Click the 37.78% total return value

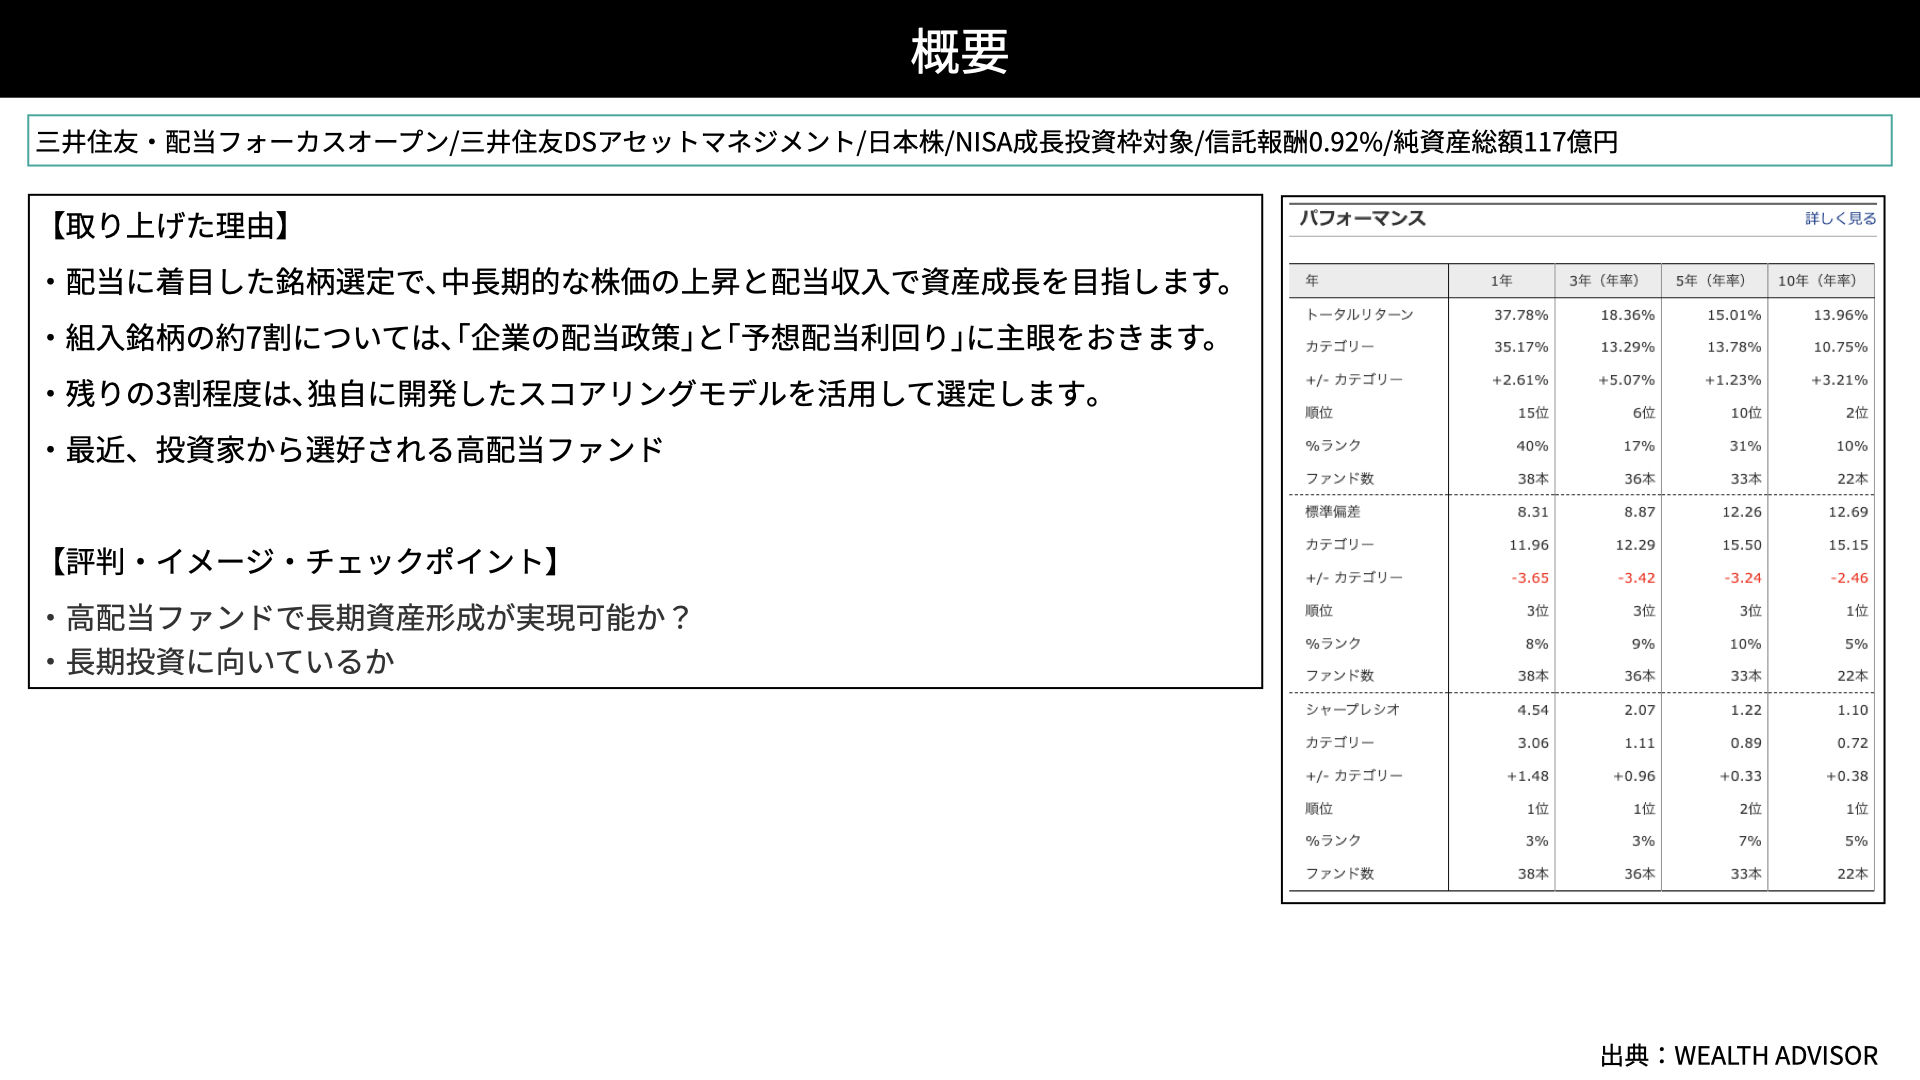pos(1521,315)
